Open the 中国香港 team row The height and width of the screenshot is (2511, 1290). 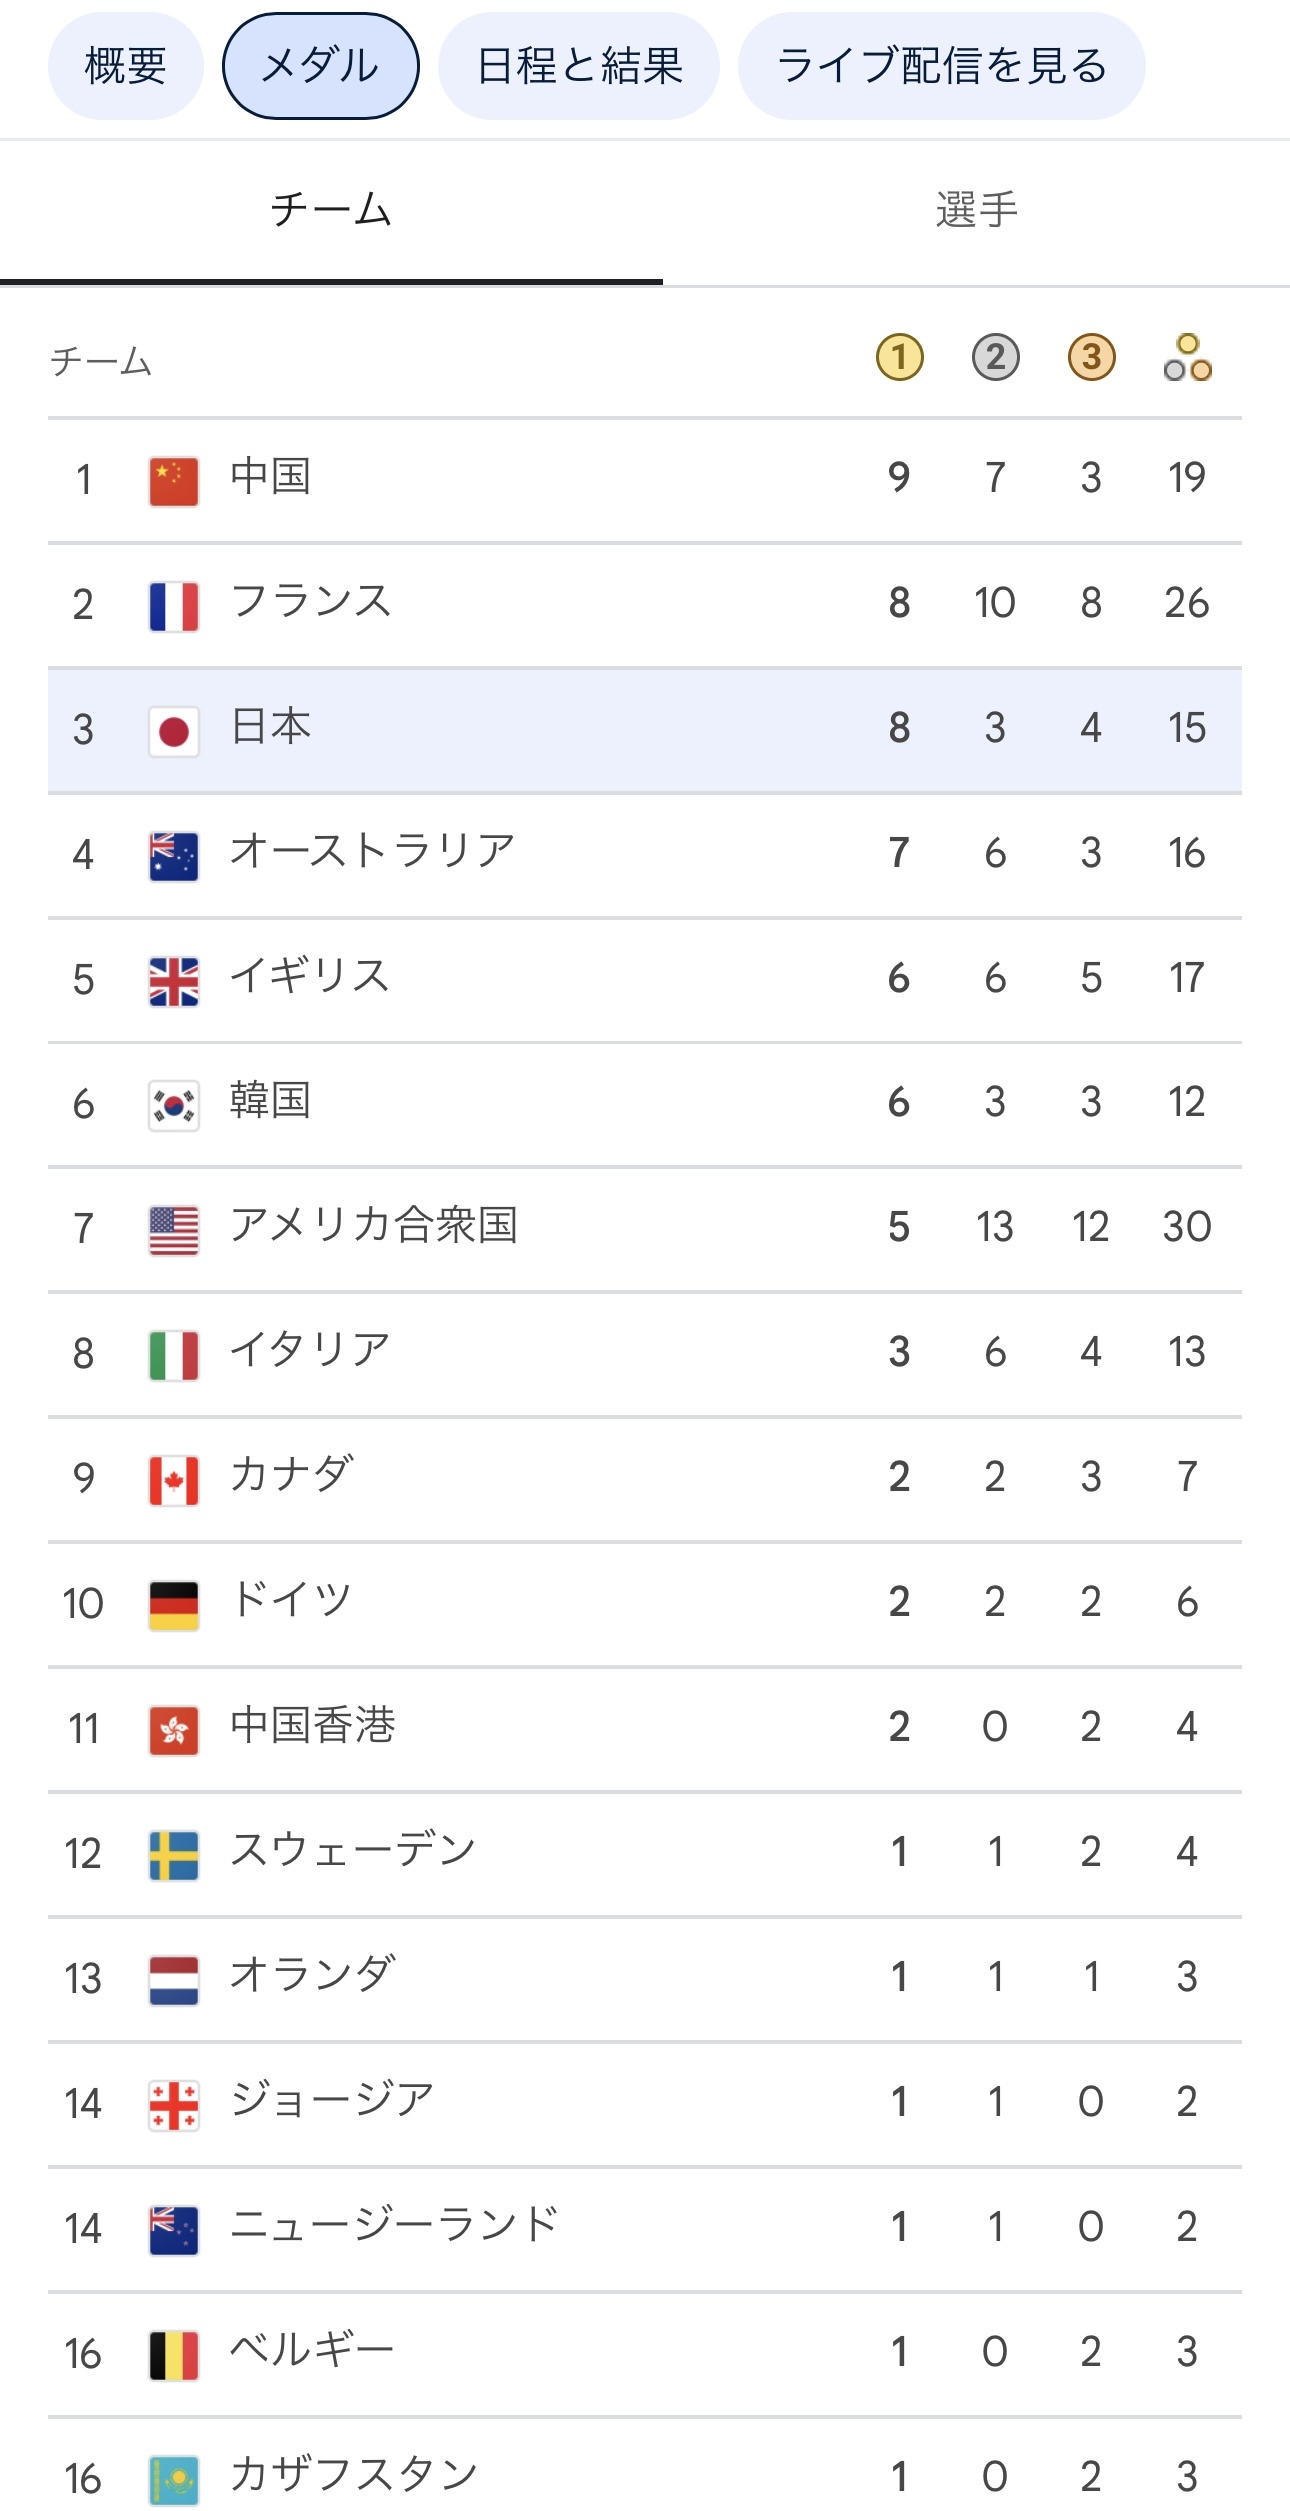coord(645,1729)
